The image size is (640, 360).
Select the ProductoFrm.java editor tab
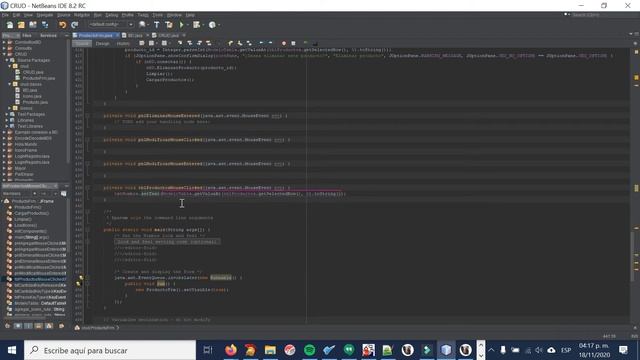(x=95, y=36)
